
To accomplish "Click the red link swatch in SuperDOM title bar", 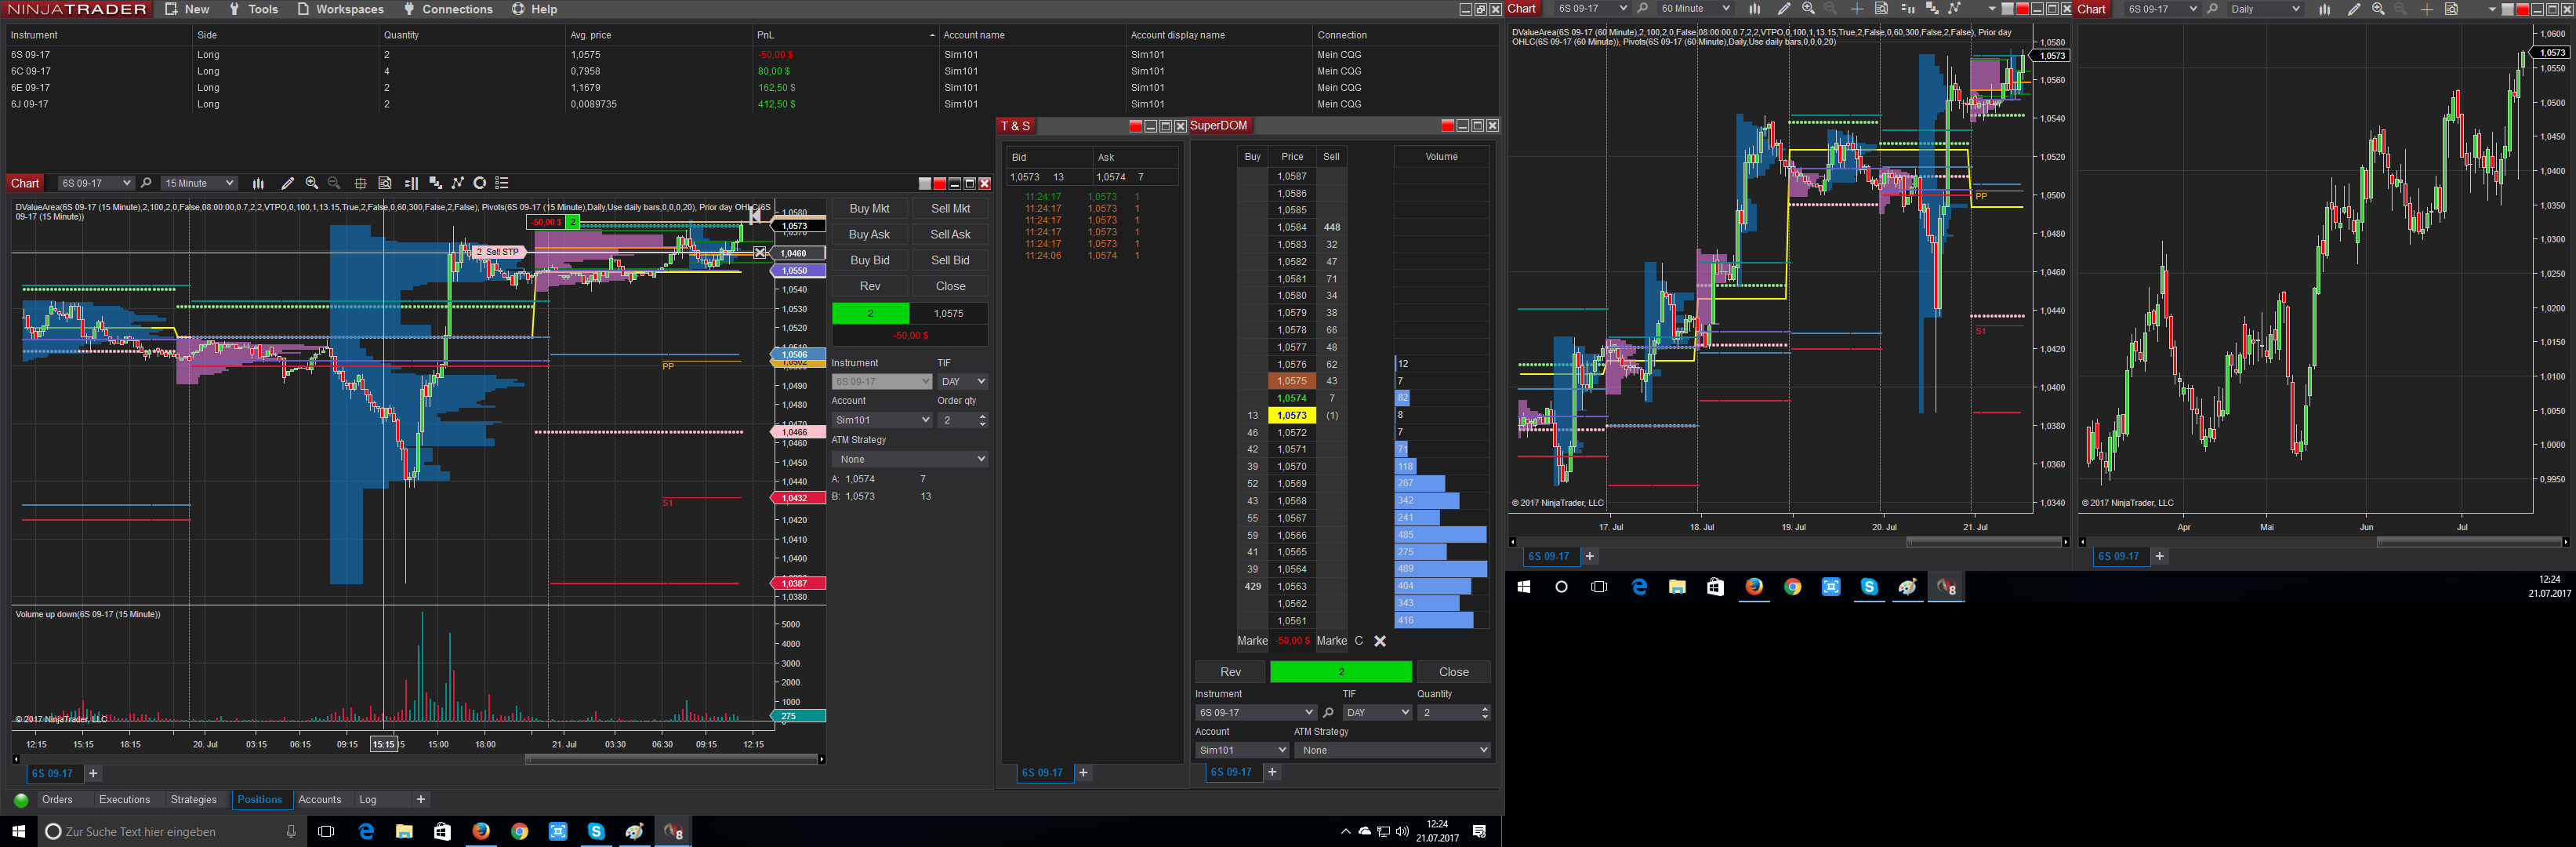I will pyautogui.click(x=1447, y=125).
